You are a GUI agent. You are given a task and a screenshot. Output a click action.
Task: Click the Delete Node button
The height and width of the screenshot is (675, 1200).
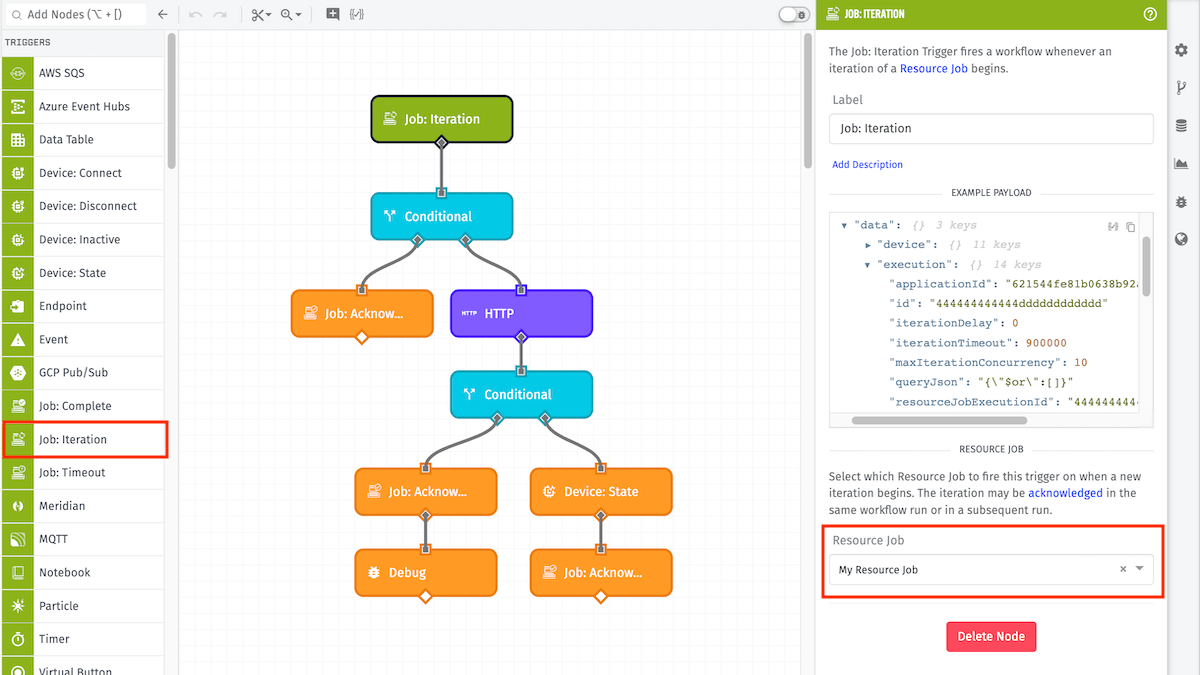click(x=991, y=636)
